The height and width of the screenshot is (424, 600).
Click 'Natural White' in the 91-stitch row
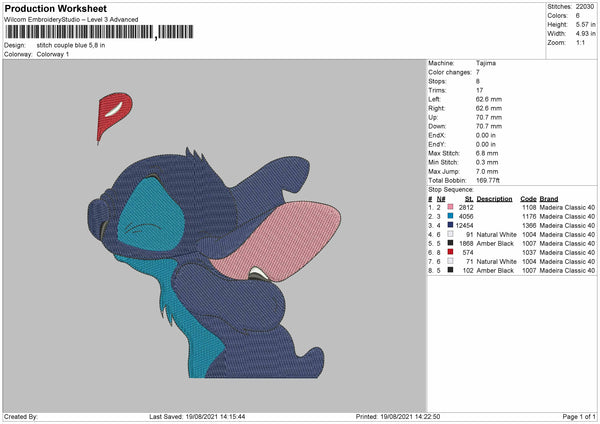pos(496,234)
